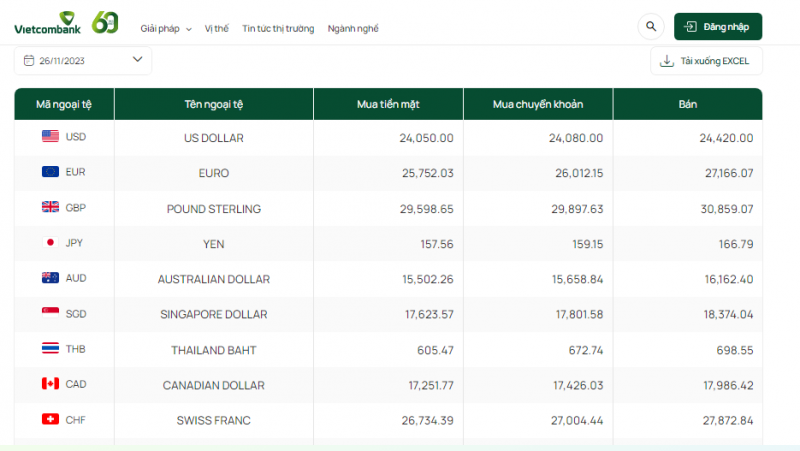Image resolution: width=800 pixels, height=451 pixels.
Task: Open the Vị thế menu item
Action: (x=216, y=29)
